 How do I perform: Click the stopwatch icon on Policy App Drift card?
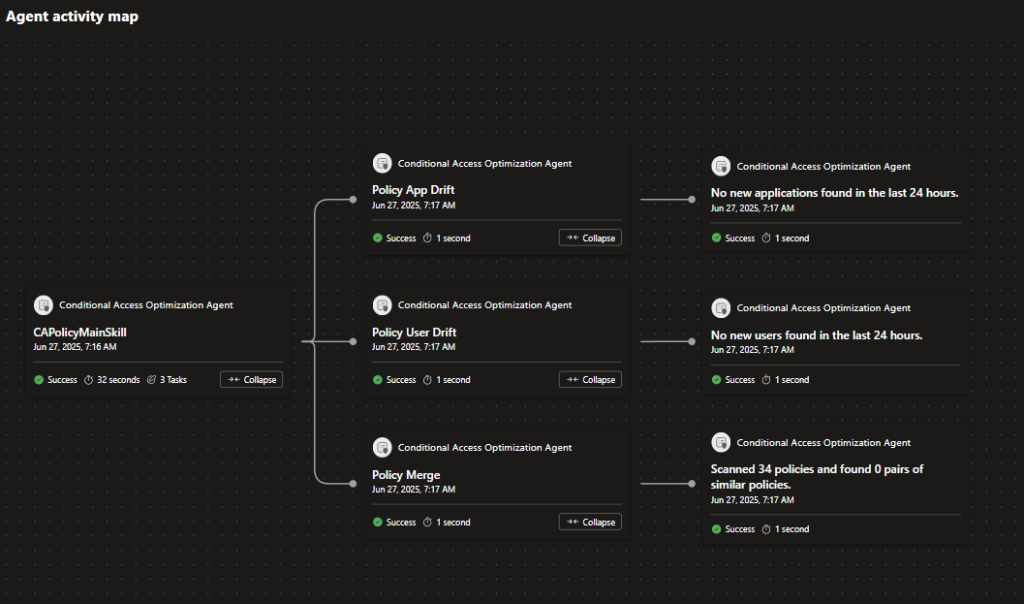[x=427, y=238]
